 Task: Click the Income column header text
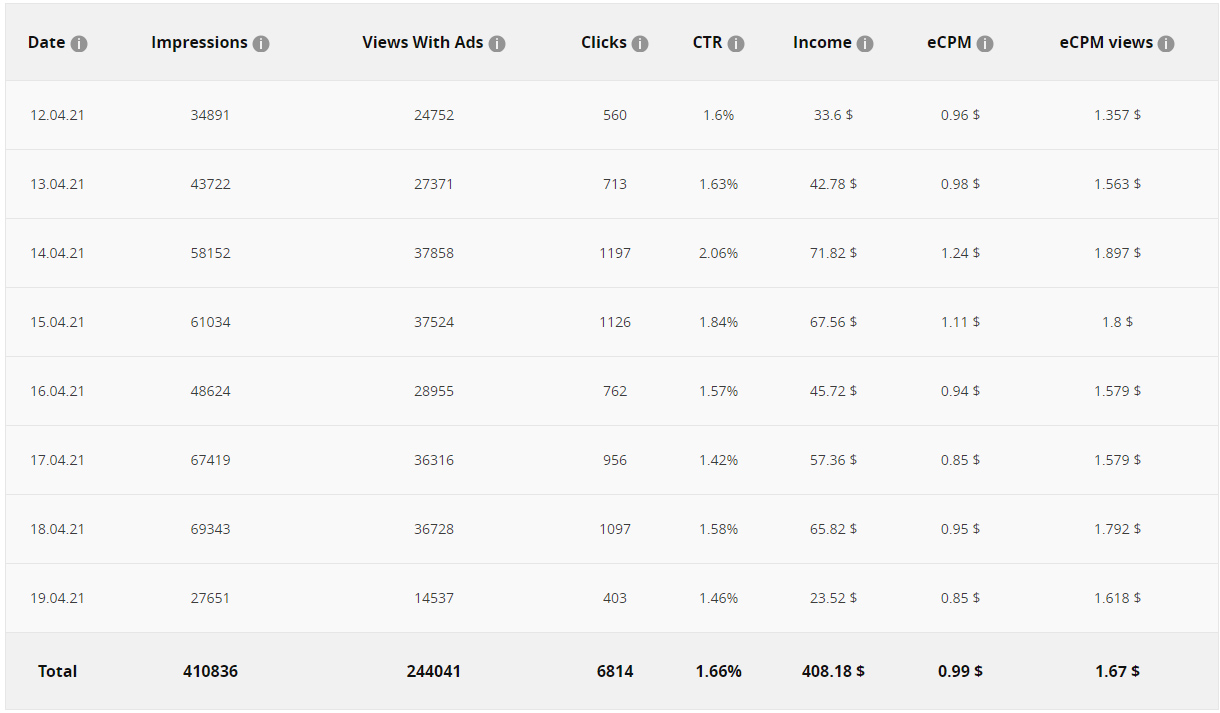click(x=822, y=43)
